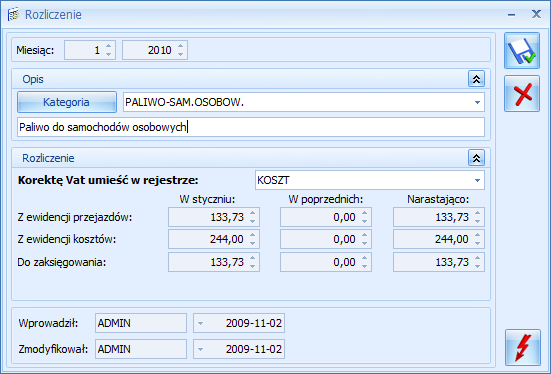This screenshot has height=374, width=551.
Task: Open the Zmodyfikował date dropdown arrow
Action: click(x=200, y=349)
